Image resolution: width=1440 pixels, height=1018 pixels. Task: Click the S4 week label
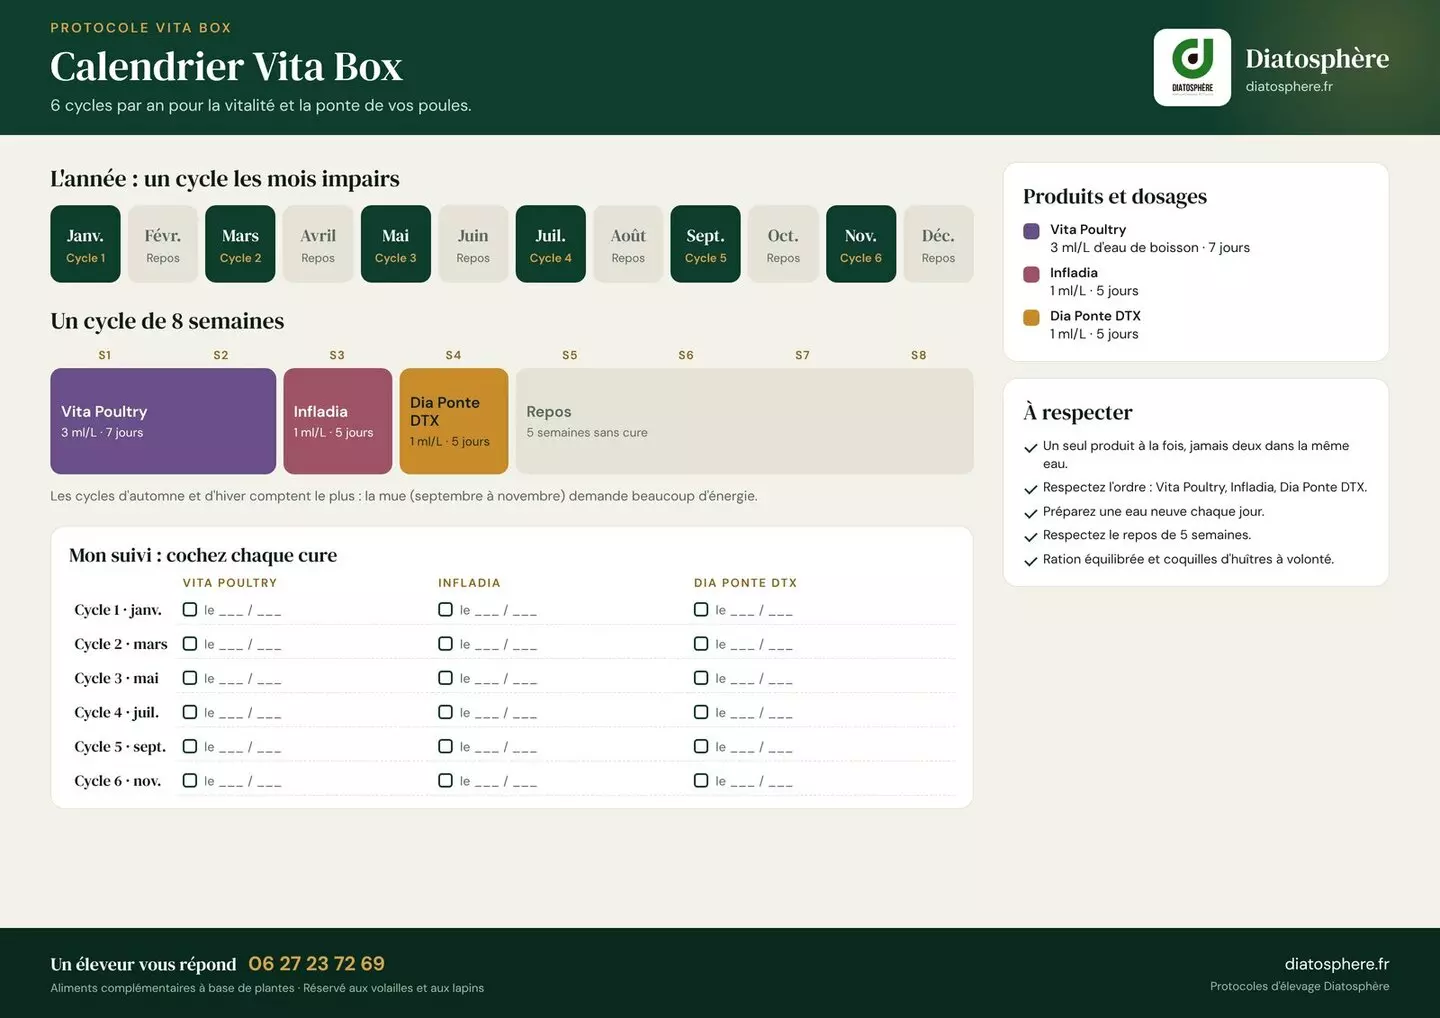[x=453, y=355]
